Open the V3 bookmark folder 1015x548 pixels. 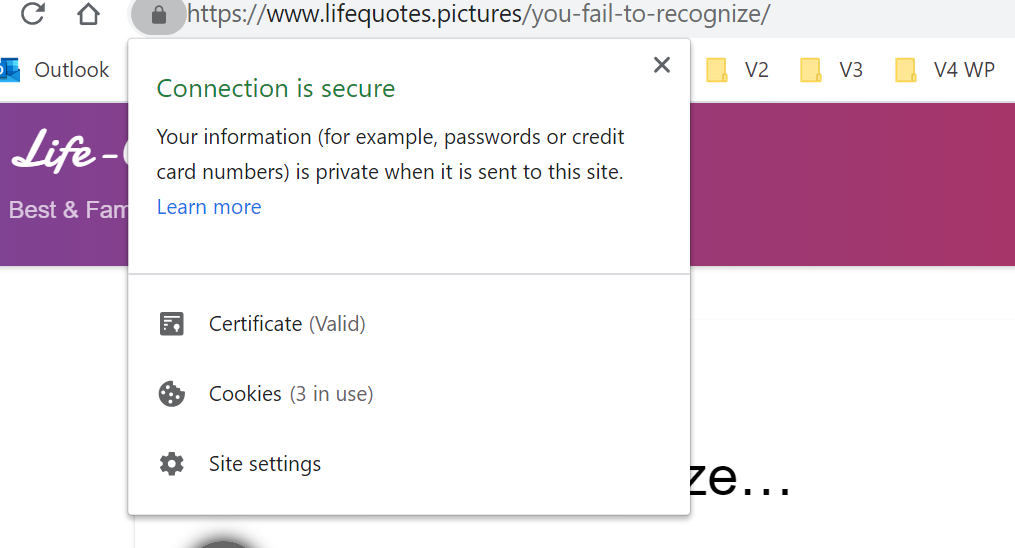pos(832,70)
